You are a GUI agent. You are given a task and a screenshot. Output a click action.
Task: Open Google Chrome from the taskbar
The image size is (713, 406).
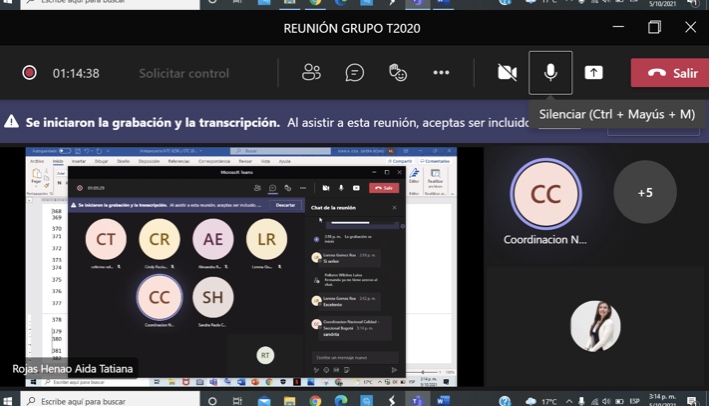click(315, 401)
